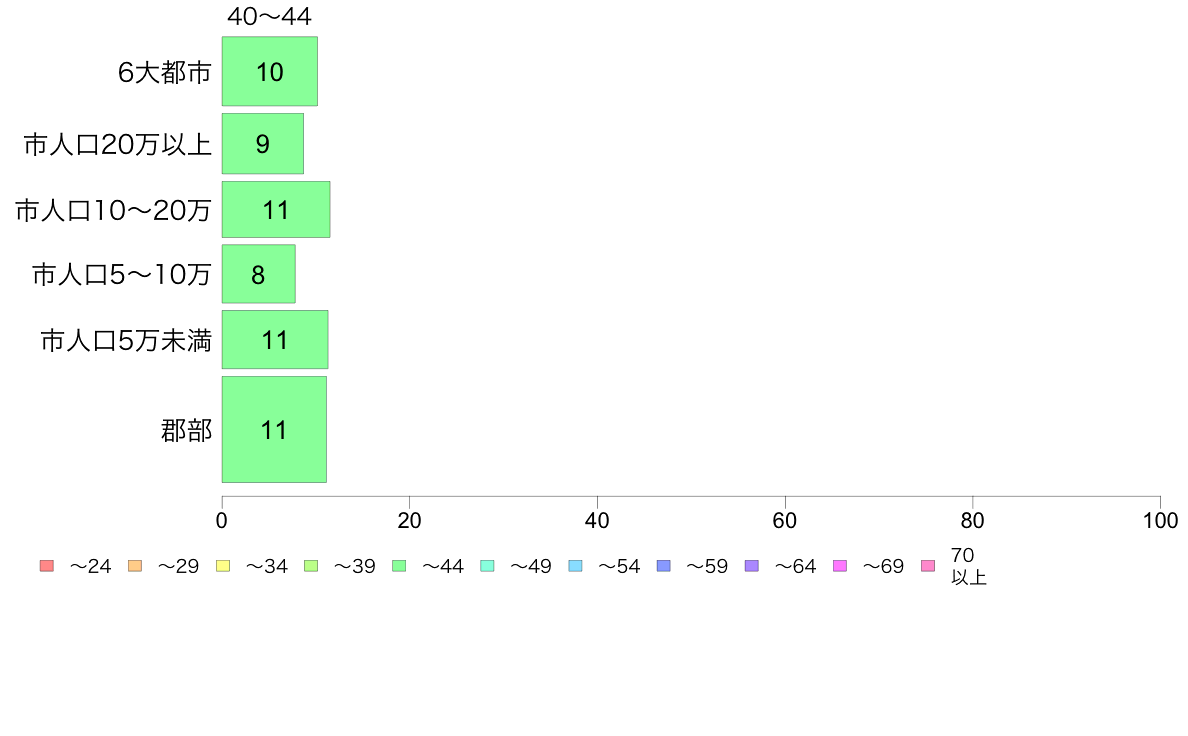Screen dimensions: 1188x736
Task: Click the bar for 市人口10〜20万
Action: click(x=275, y=209)
